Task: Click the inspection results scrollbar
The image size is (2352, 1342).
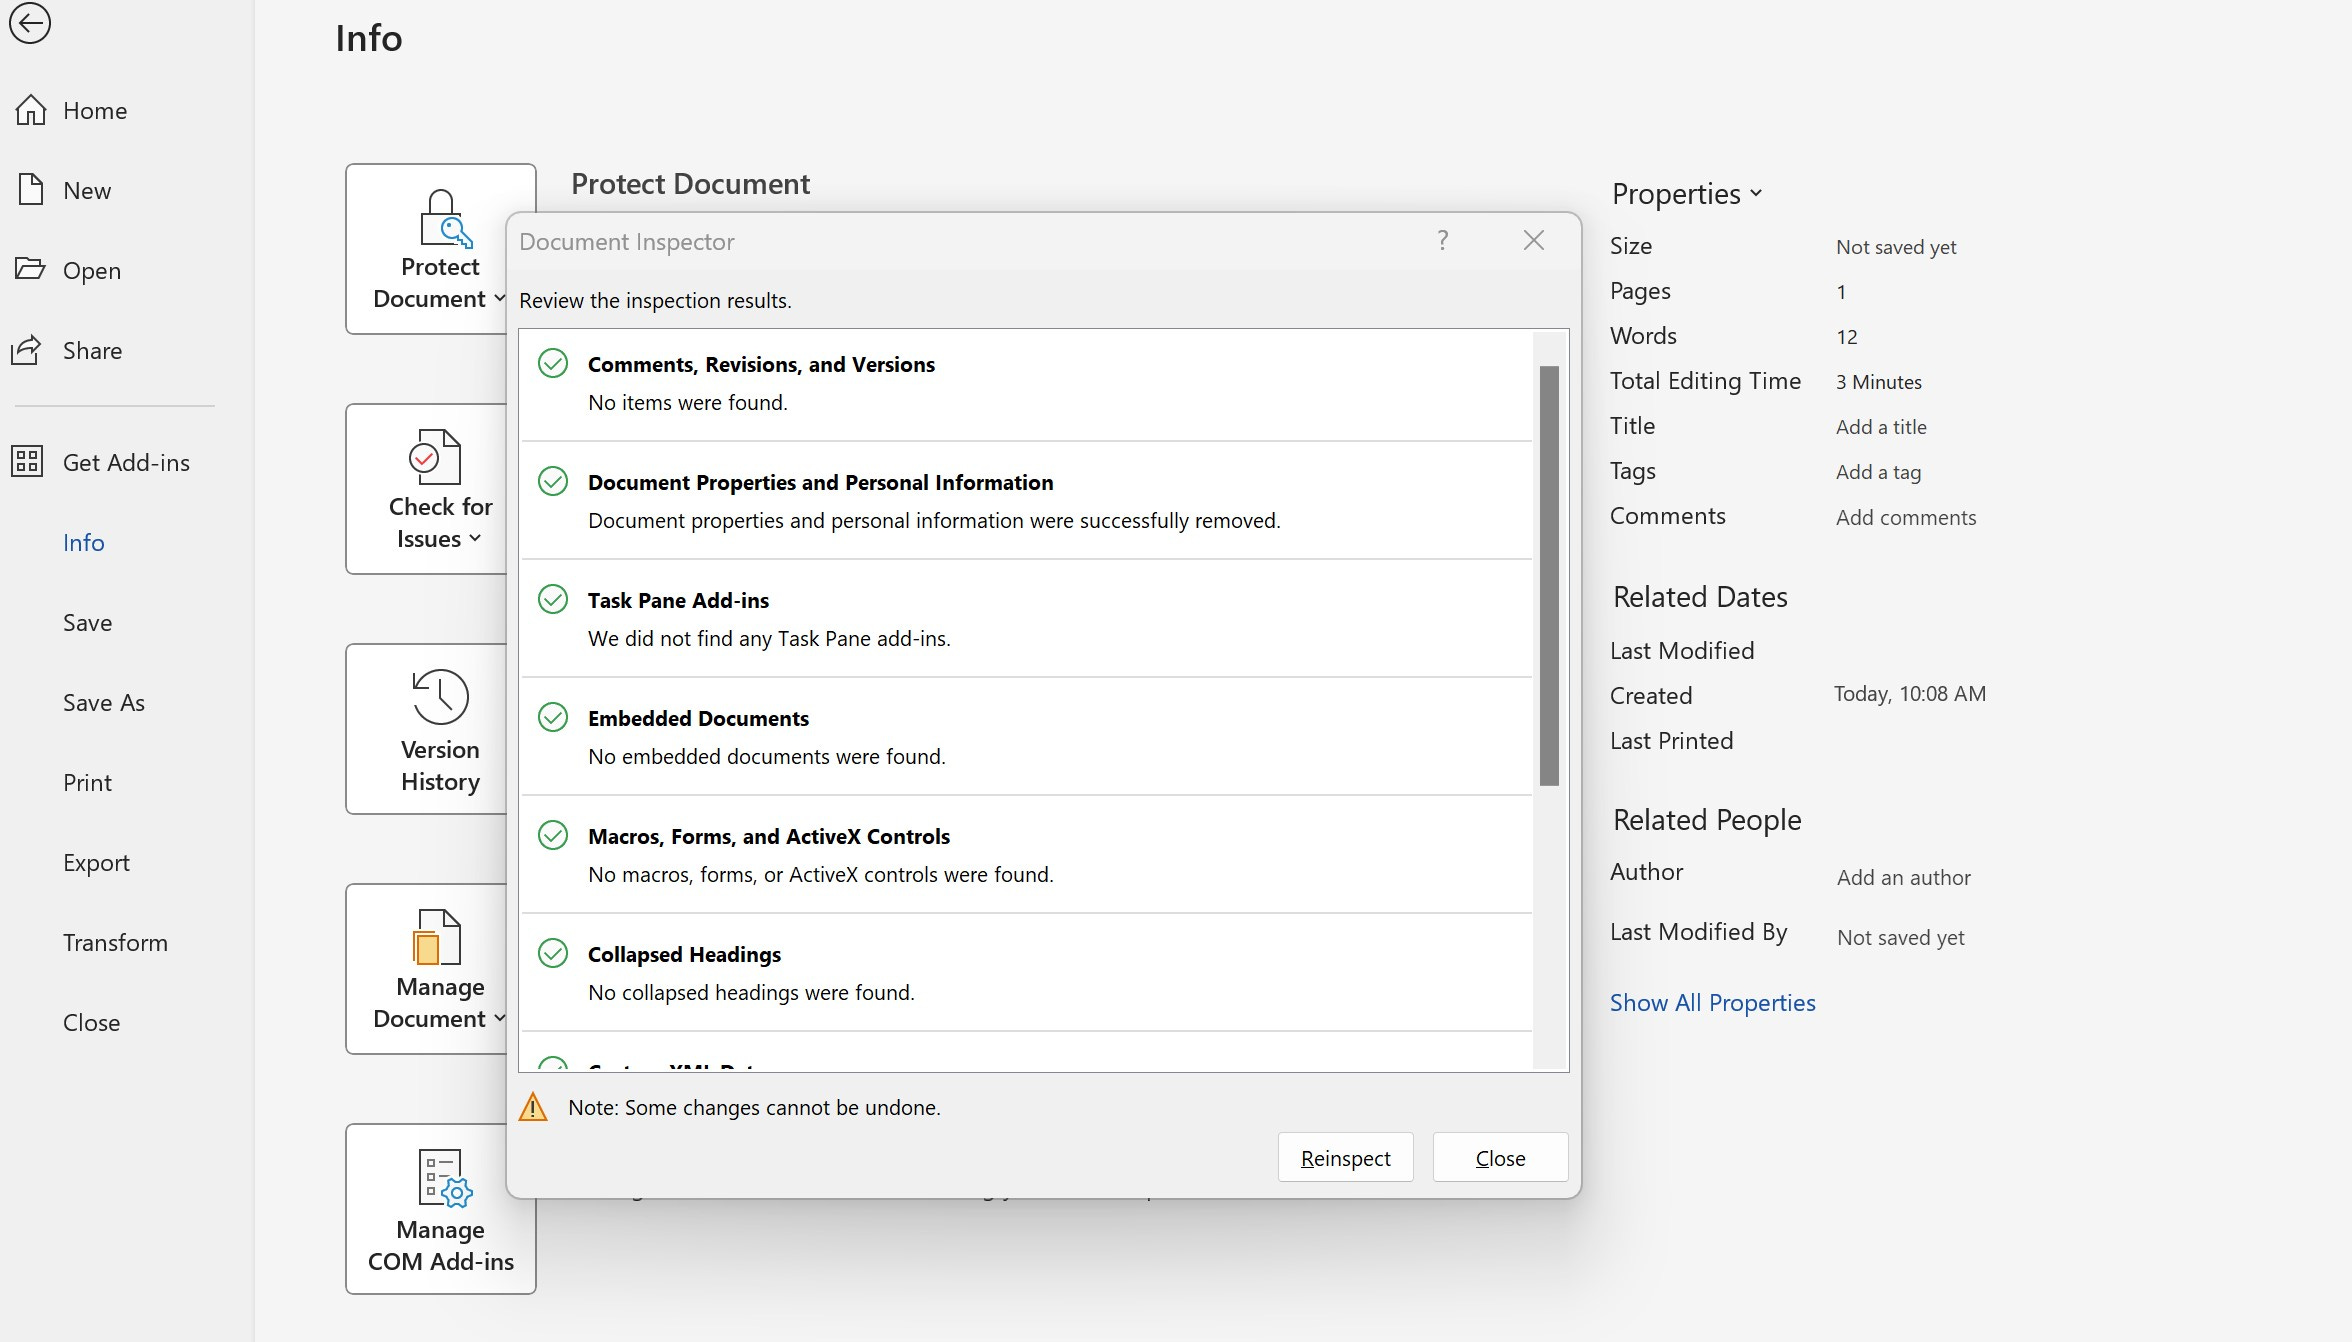Action: [1549, 575]
